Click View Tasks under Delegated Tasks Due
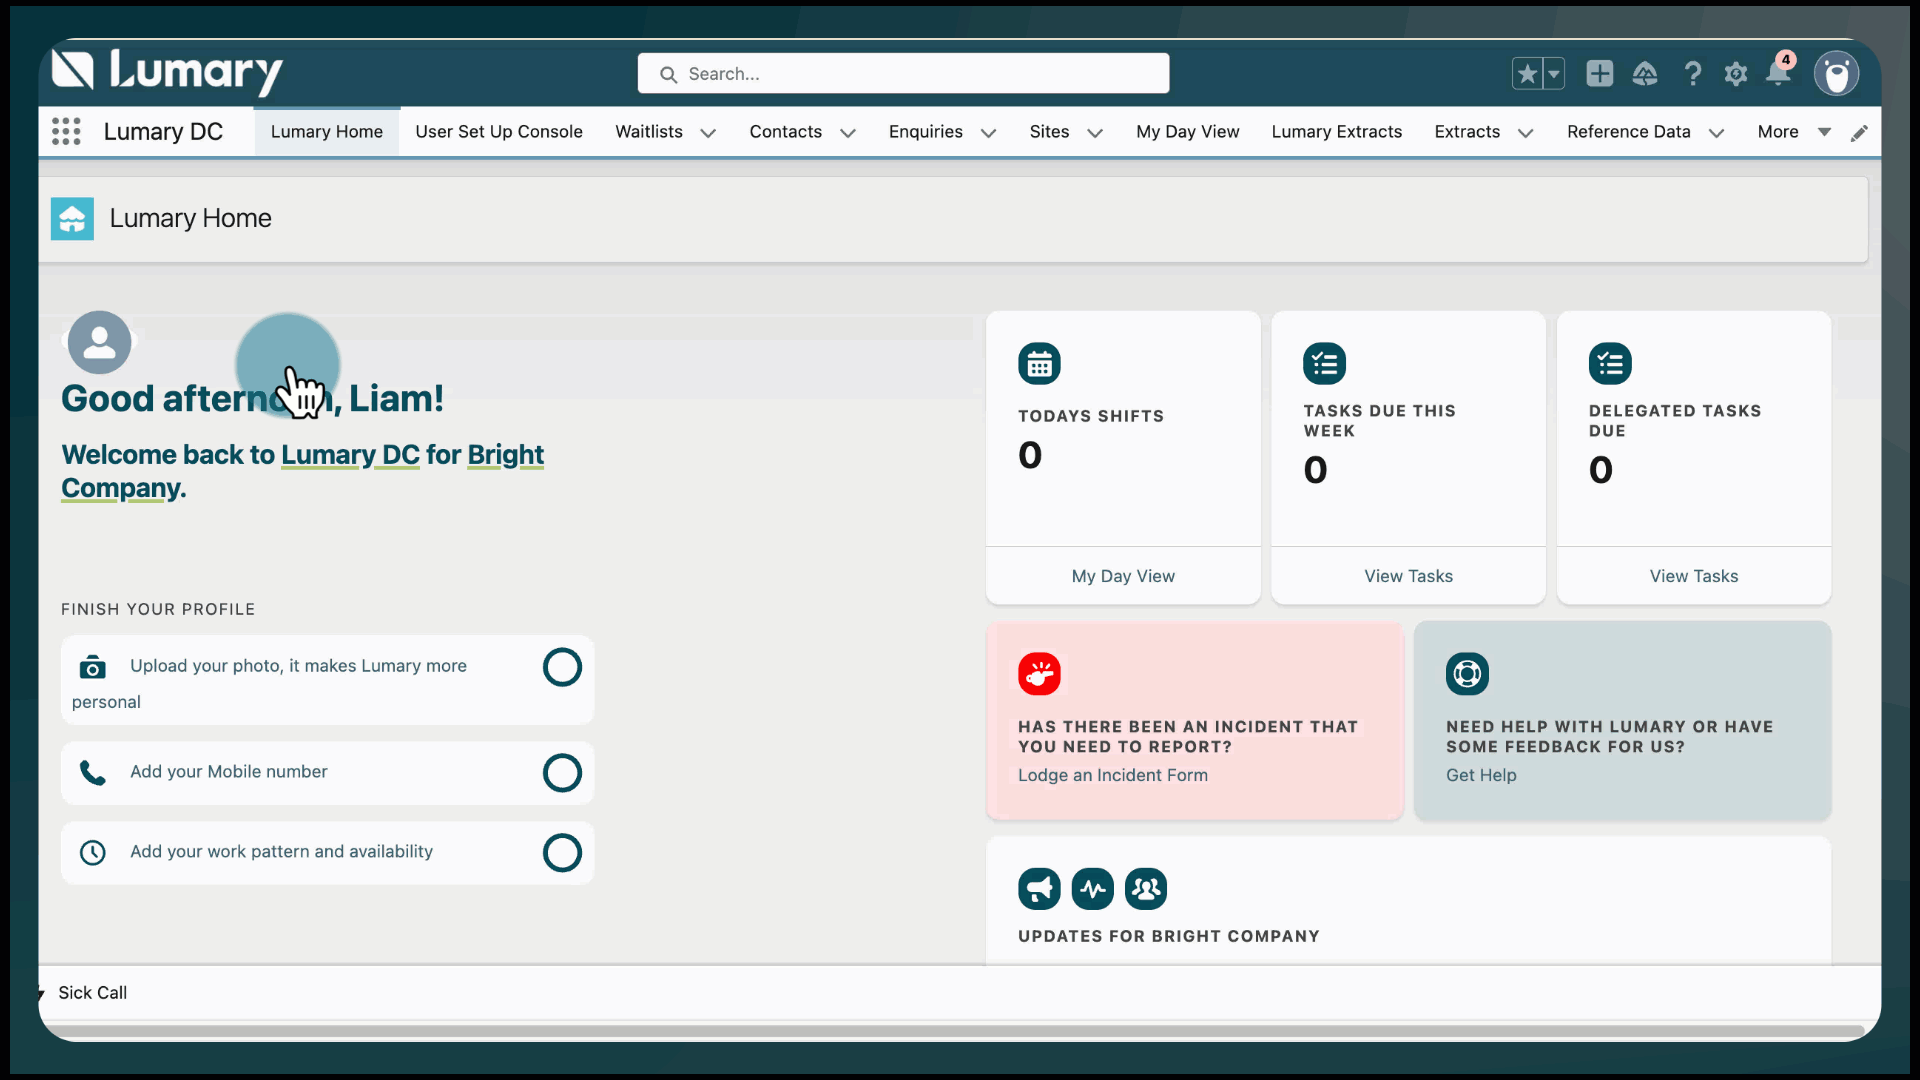 [x=1694, y=576]
